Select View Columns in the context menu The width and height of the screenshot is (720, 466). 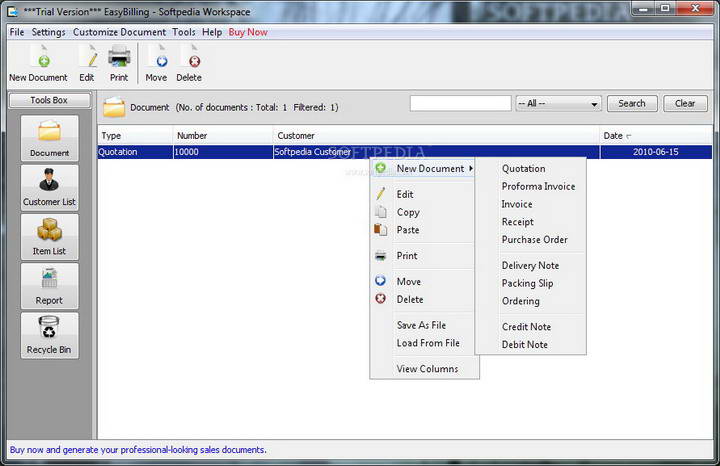427,369
